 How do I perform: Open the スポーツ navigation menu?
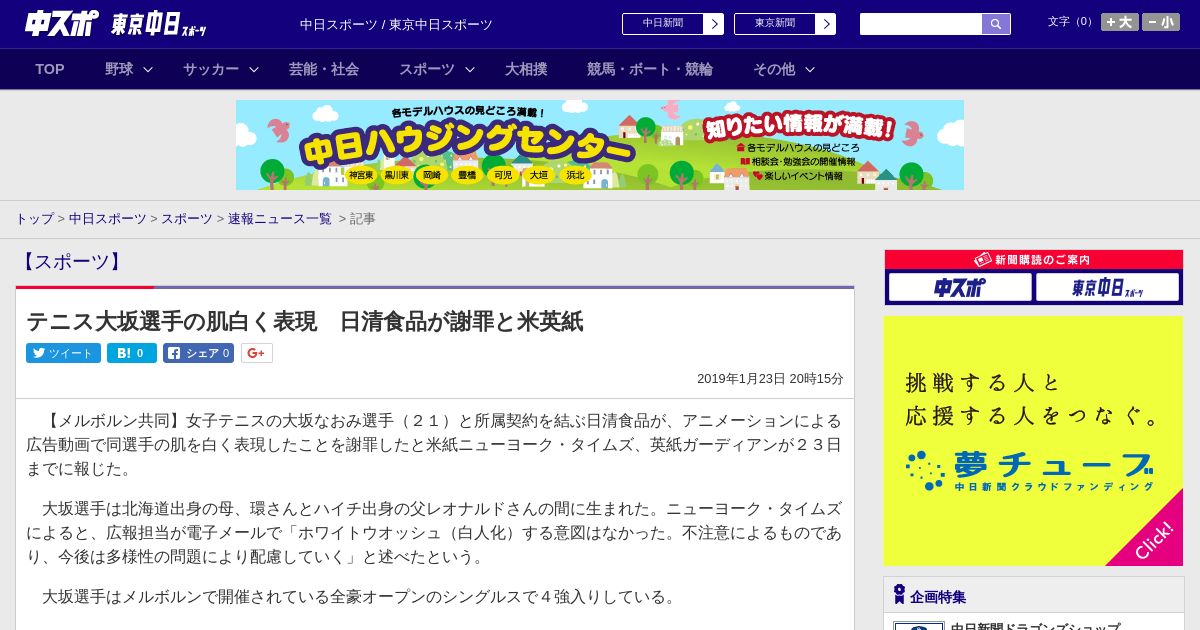[x=427, y=69]
